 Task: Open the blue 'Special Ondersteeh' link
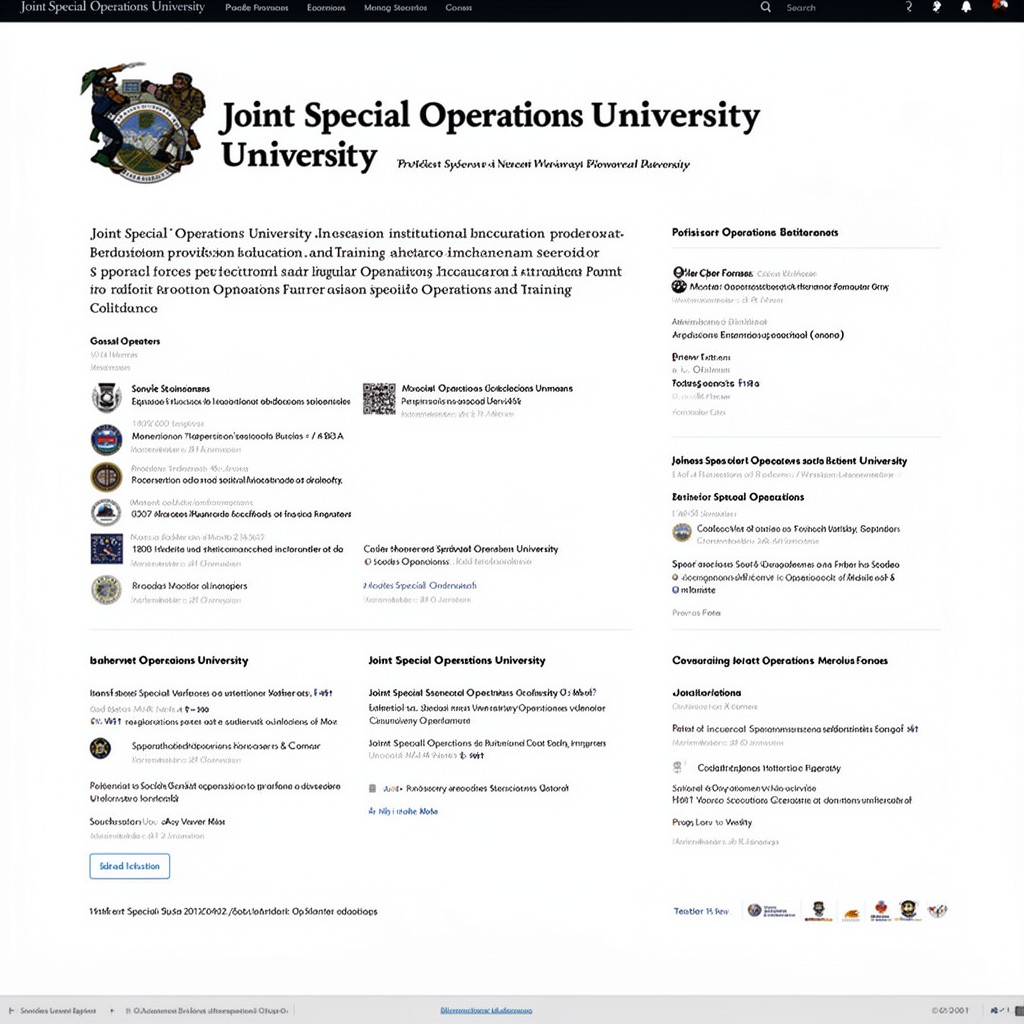coord(420,585)
